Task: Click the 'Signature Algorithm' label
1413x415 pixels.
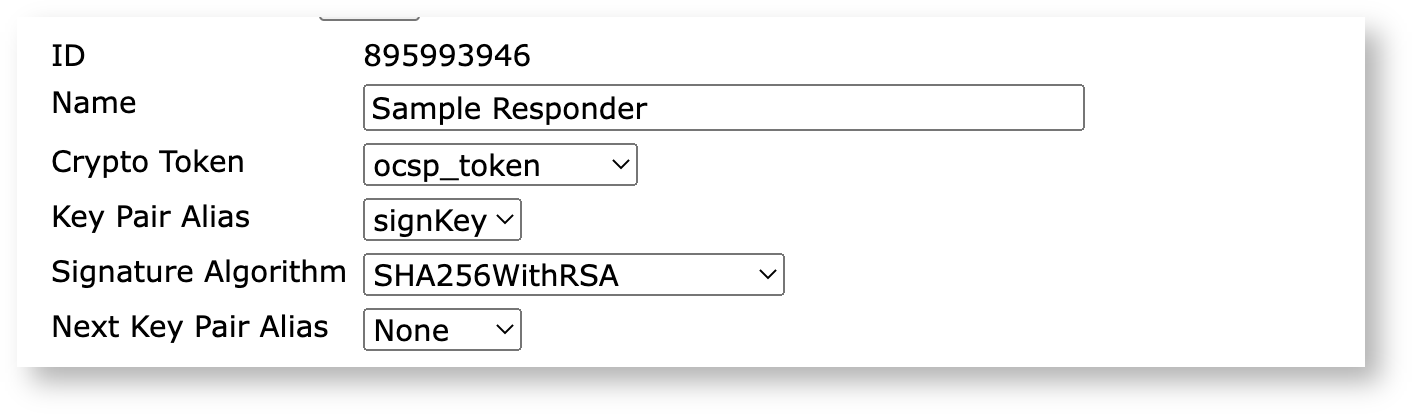Action: (198, 271)
